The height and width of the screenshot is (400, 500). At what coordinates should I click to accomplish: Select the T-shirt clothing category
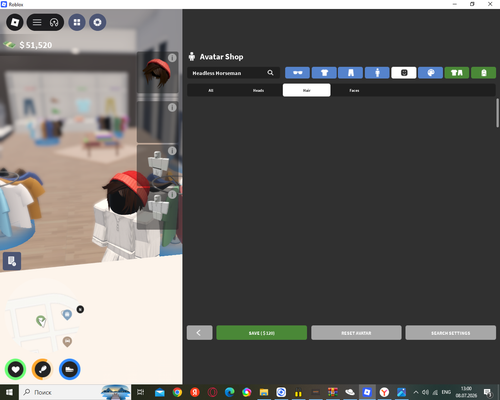click(324, 73)
